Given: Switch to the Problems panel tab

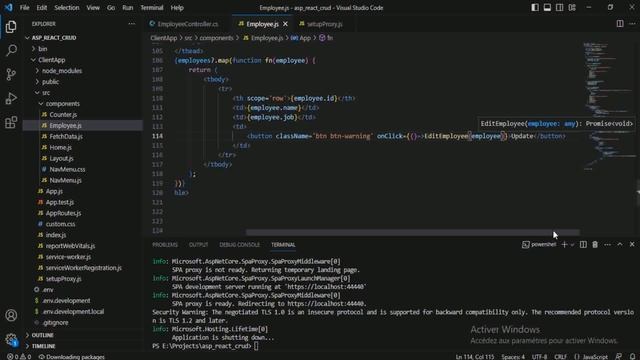Looking at the screenshot, I should tap(165, 245).
